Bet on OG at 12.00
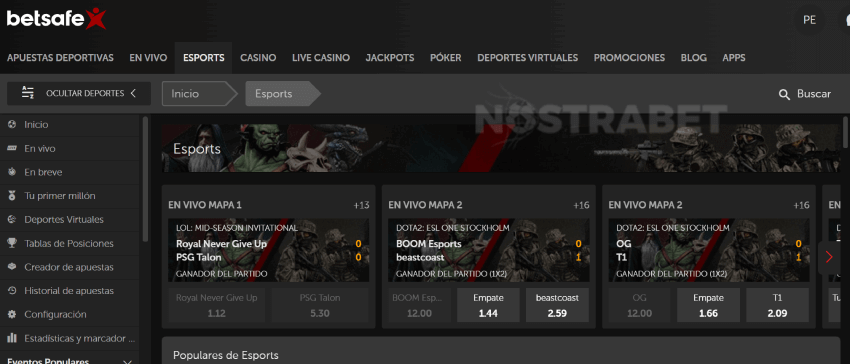This screenshot has width=850, height=364. [x=639, y=305]
